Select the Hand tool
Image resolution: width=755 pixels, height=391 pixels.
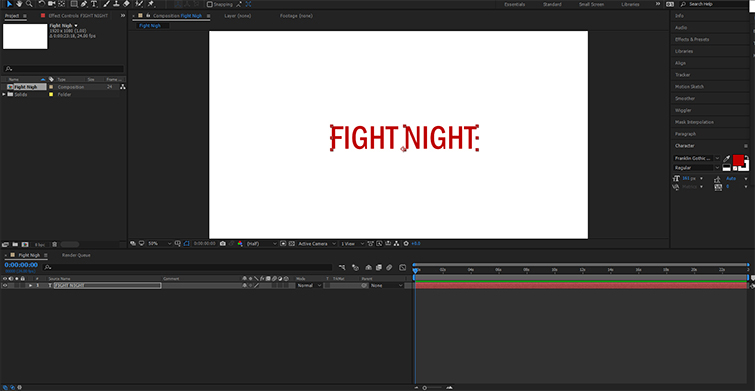(x=19, y=4)
